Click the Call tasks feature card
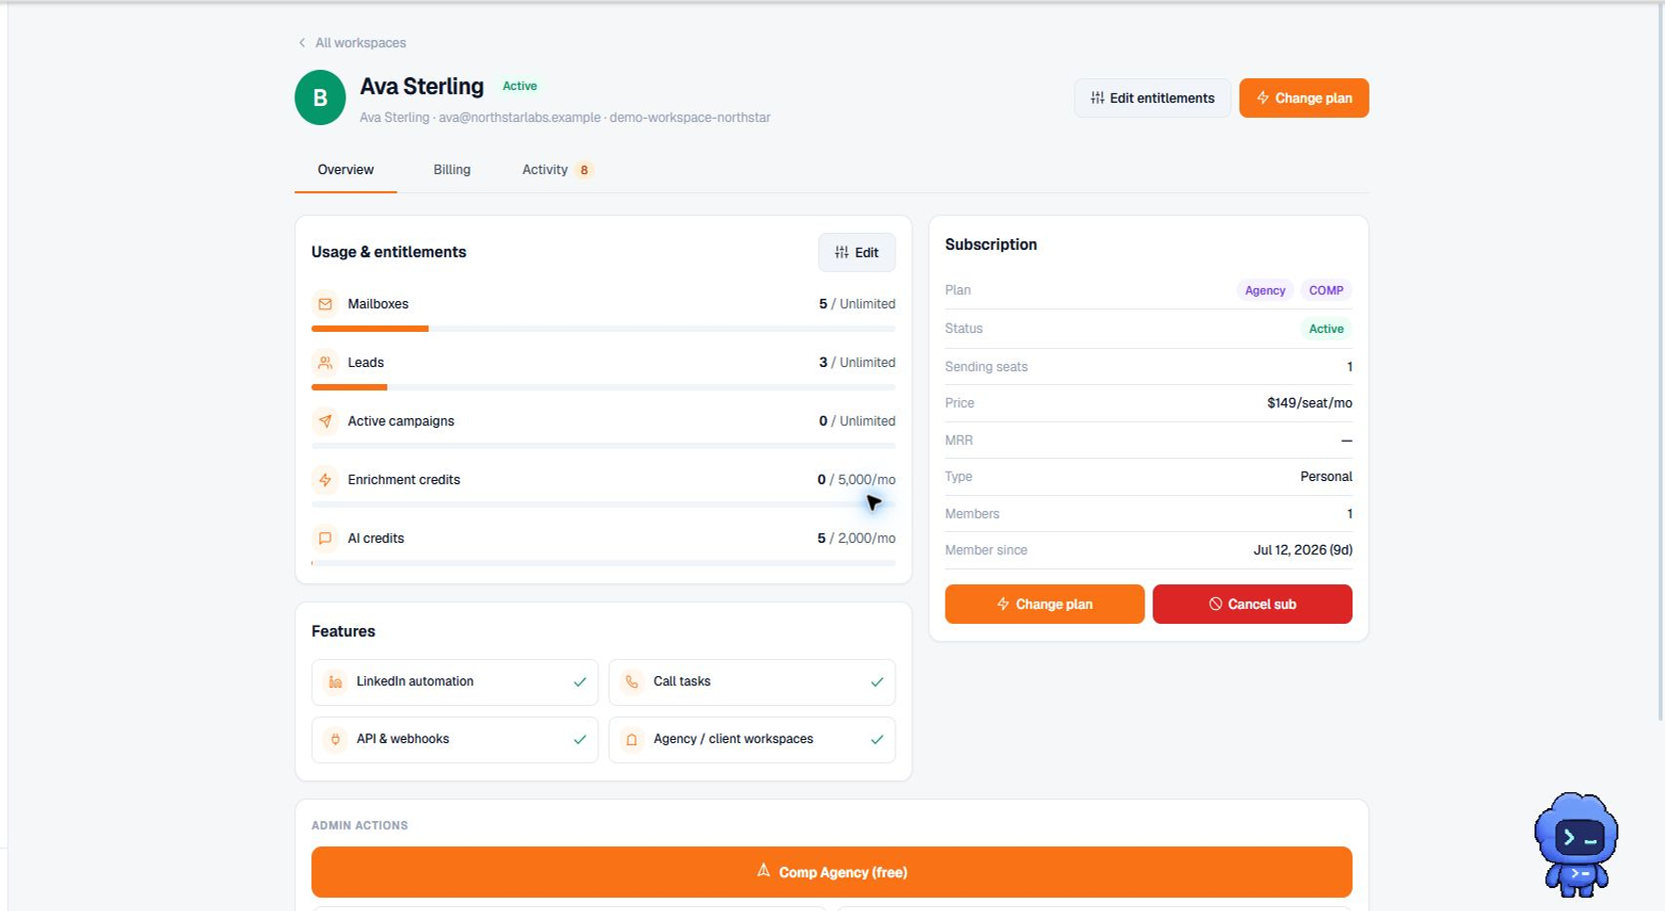Image resolution: width=1665 pixels, height=911 pixels. pos(752,682)
